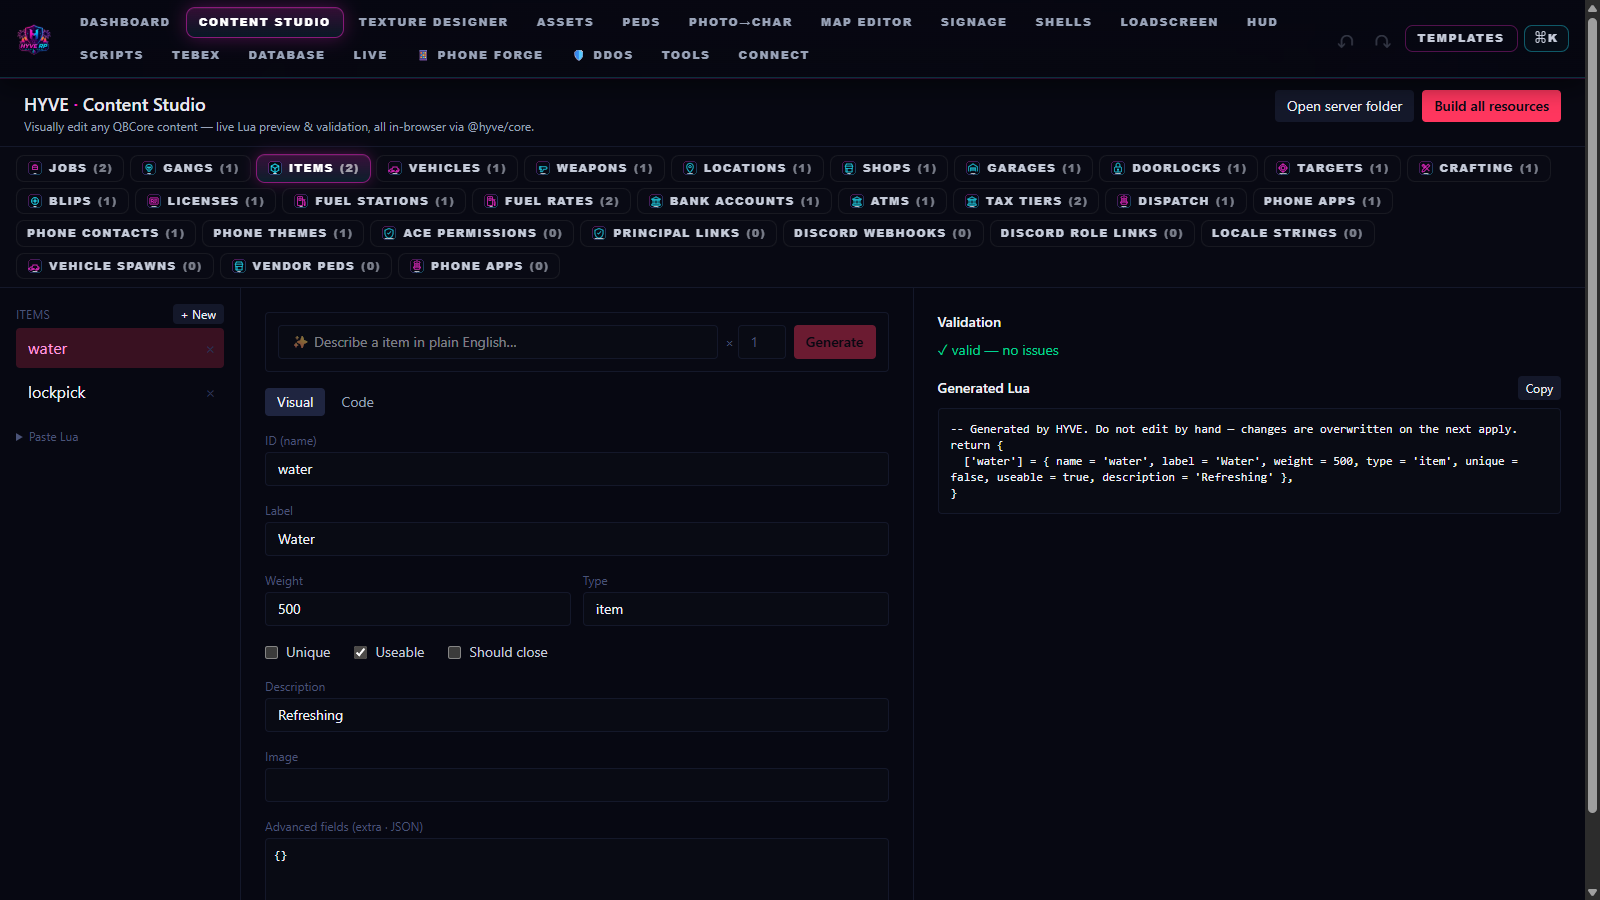This screenshot has width=1600, height=900.
Task: Open the Database menu item
Action: 286,55
